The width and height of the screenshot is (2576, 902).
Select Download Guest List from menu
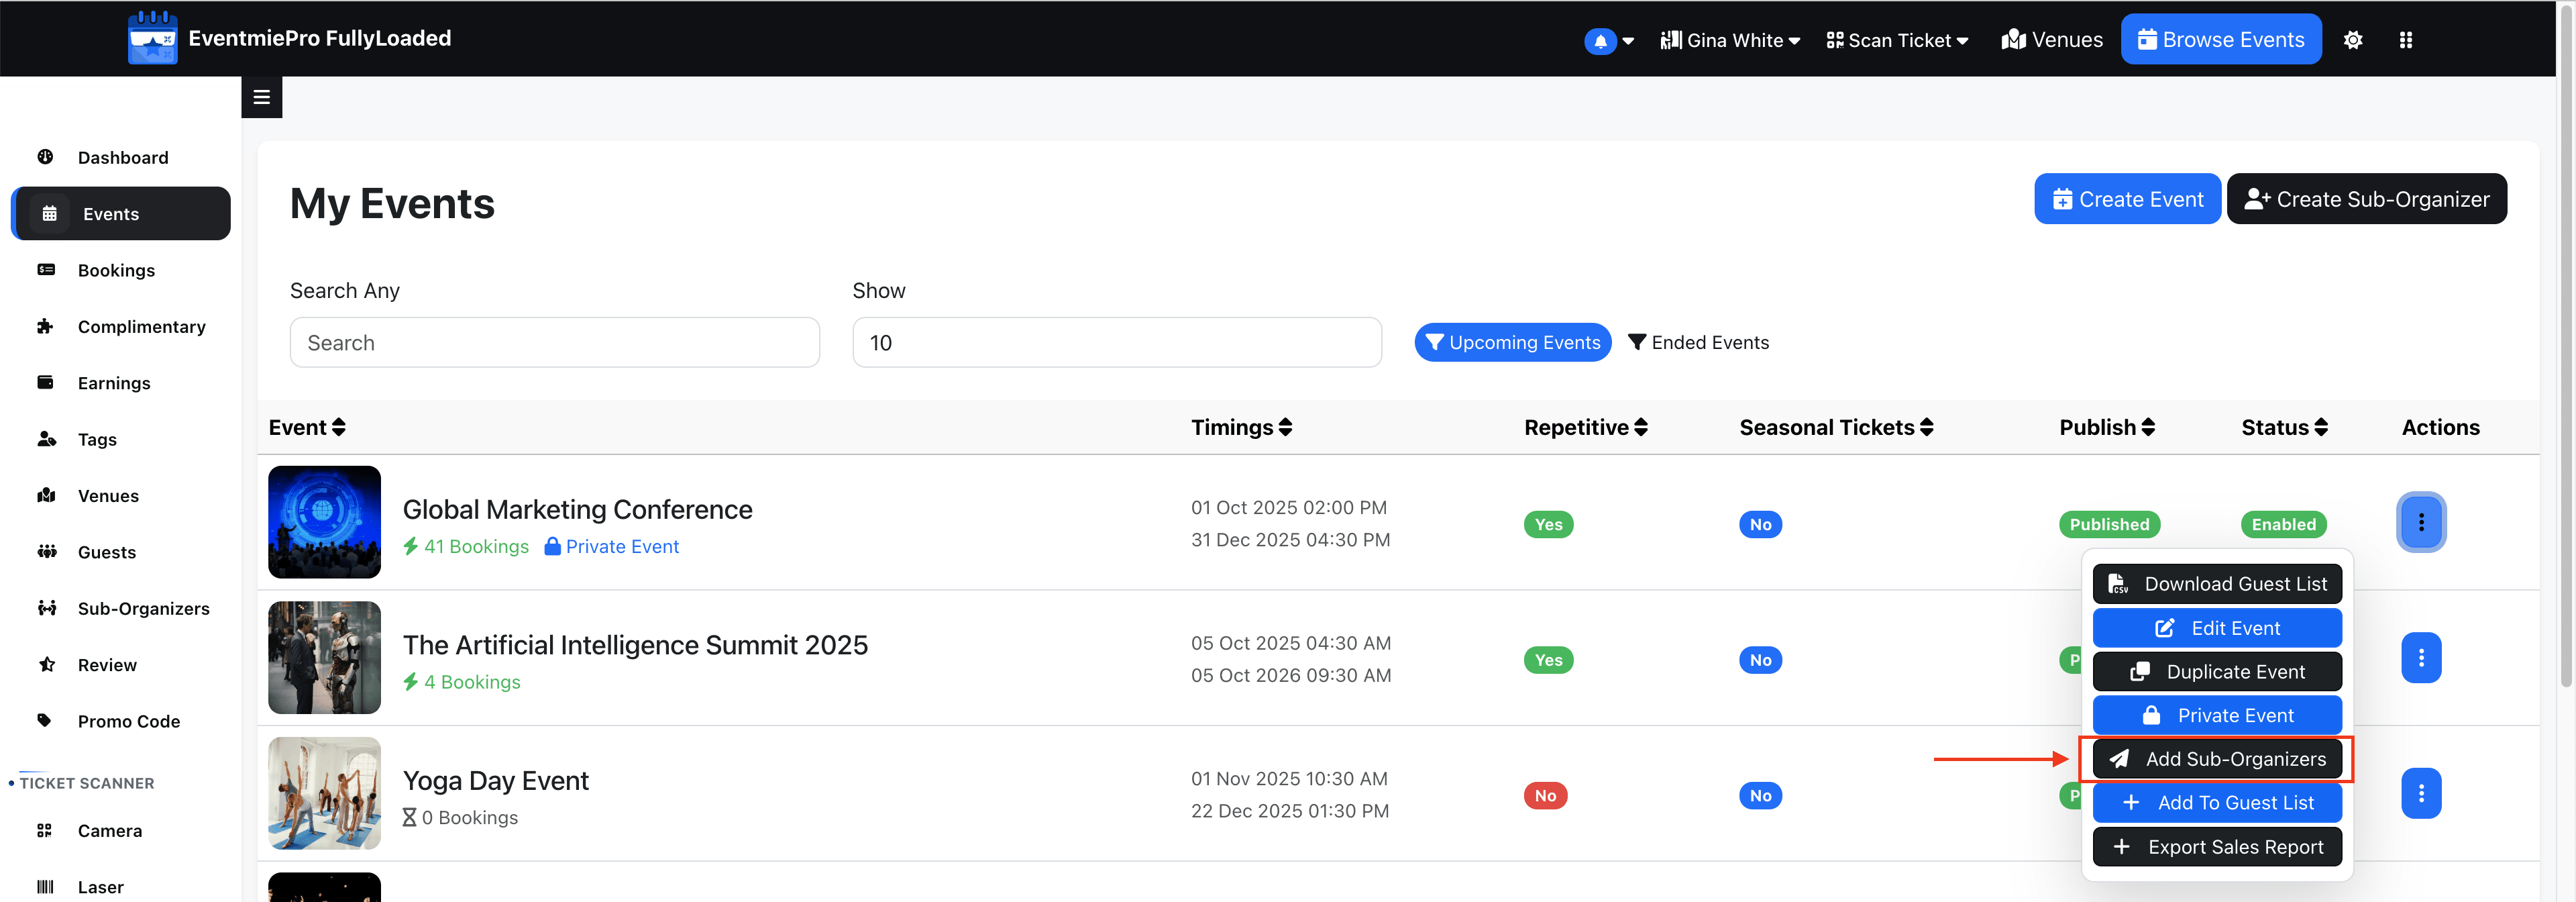tap(2217, 584)
